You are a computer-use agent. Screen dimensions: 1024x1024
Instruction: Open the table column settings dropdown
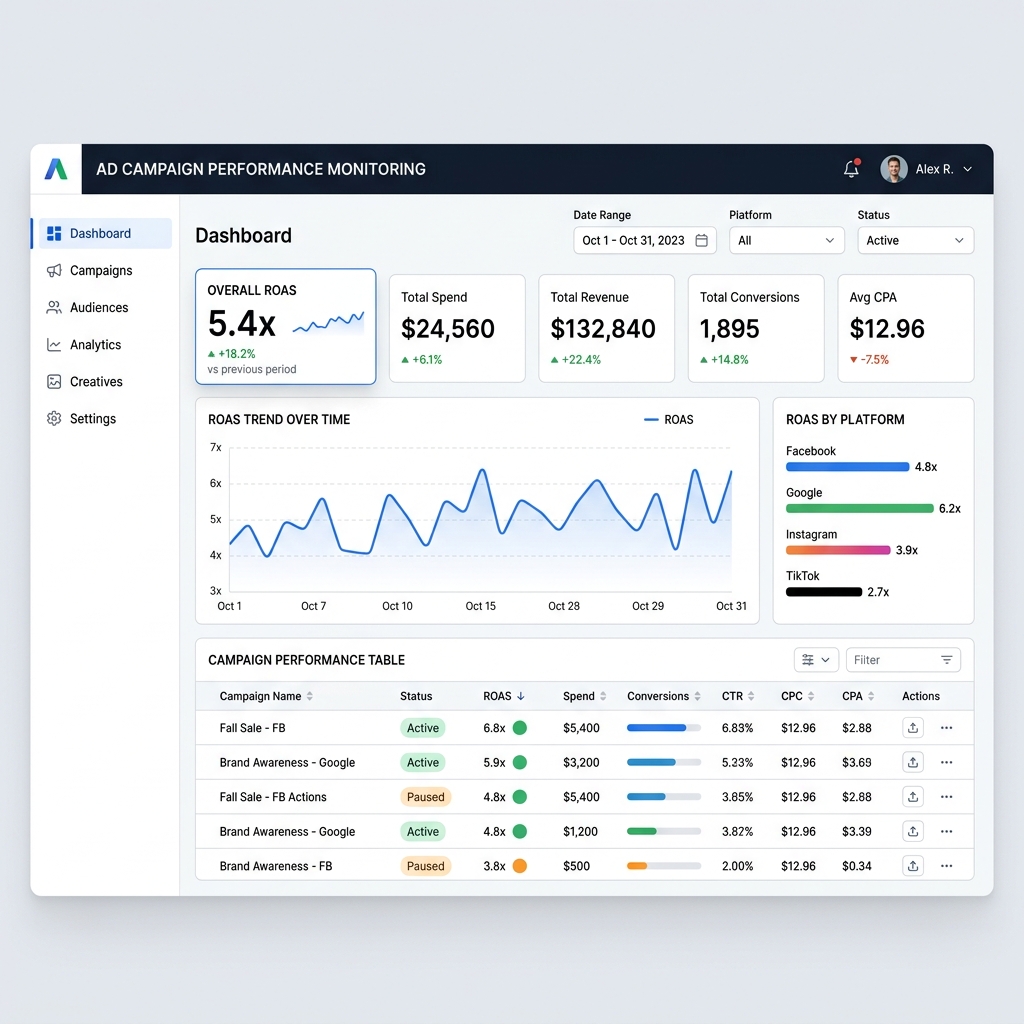click(815, 660)
